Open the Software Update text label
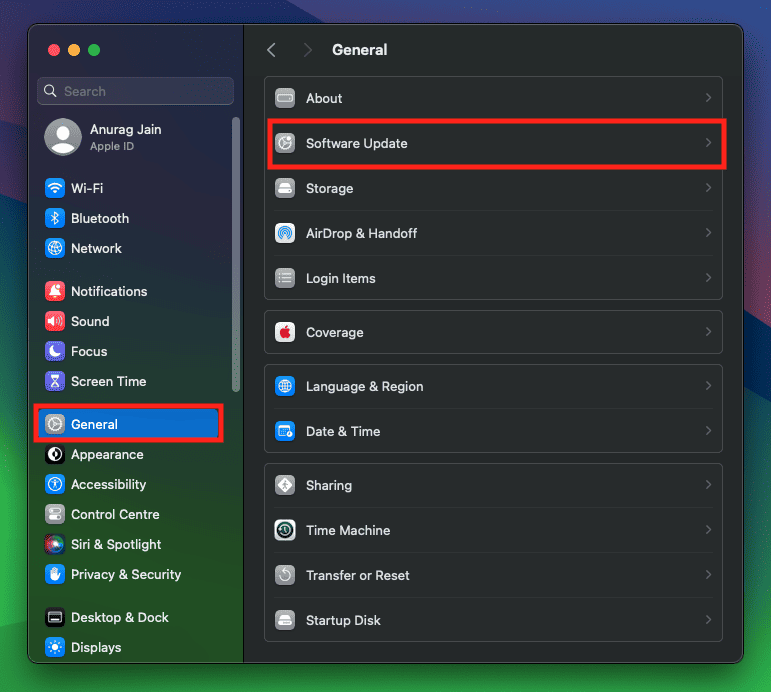The width and height of the screenshot is (771, 692). pos(356,144)
